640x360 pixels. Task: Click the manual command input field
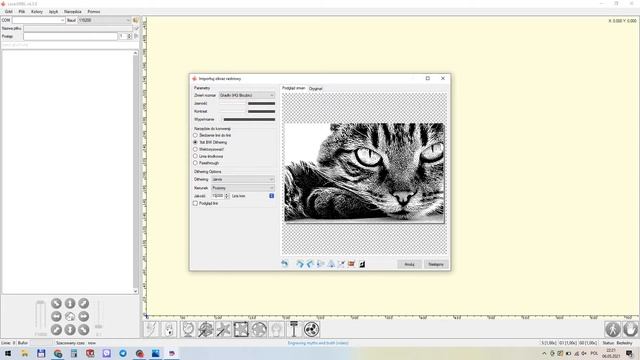[x=69, y=45]
